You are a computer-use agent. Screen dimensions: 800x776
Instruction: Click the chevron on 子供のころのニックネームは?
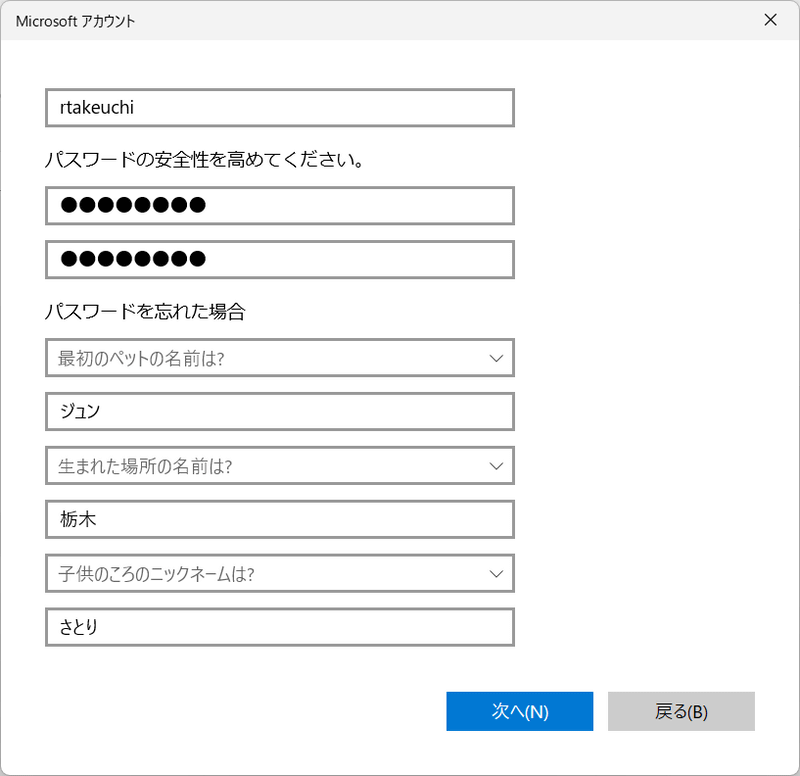coord(496,573)
